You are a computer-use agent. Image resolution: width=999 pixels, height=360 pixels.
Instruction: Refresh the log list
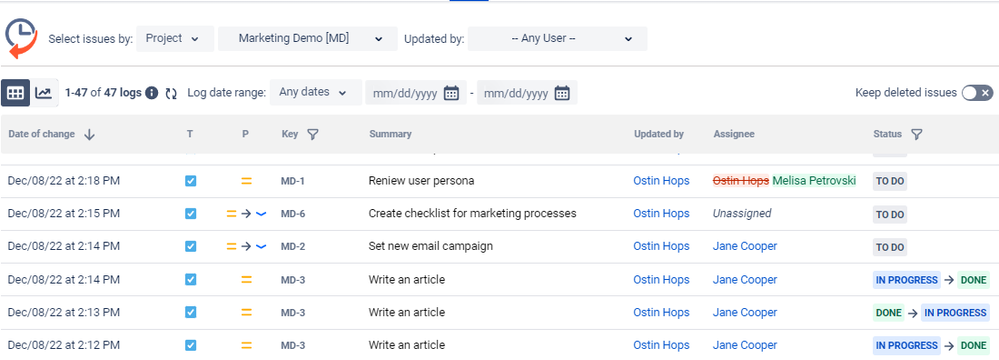coord(171,94)
